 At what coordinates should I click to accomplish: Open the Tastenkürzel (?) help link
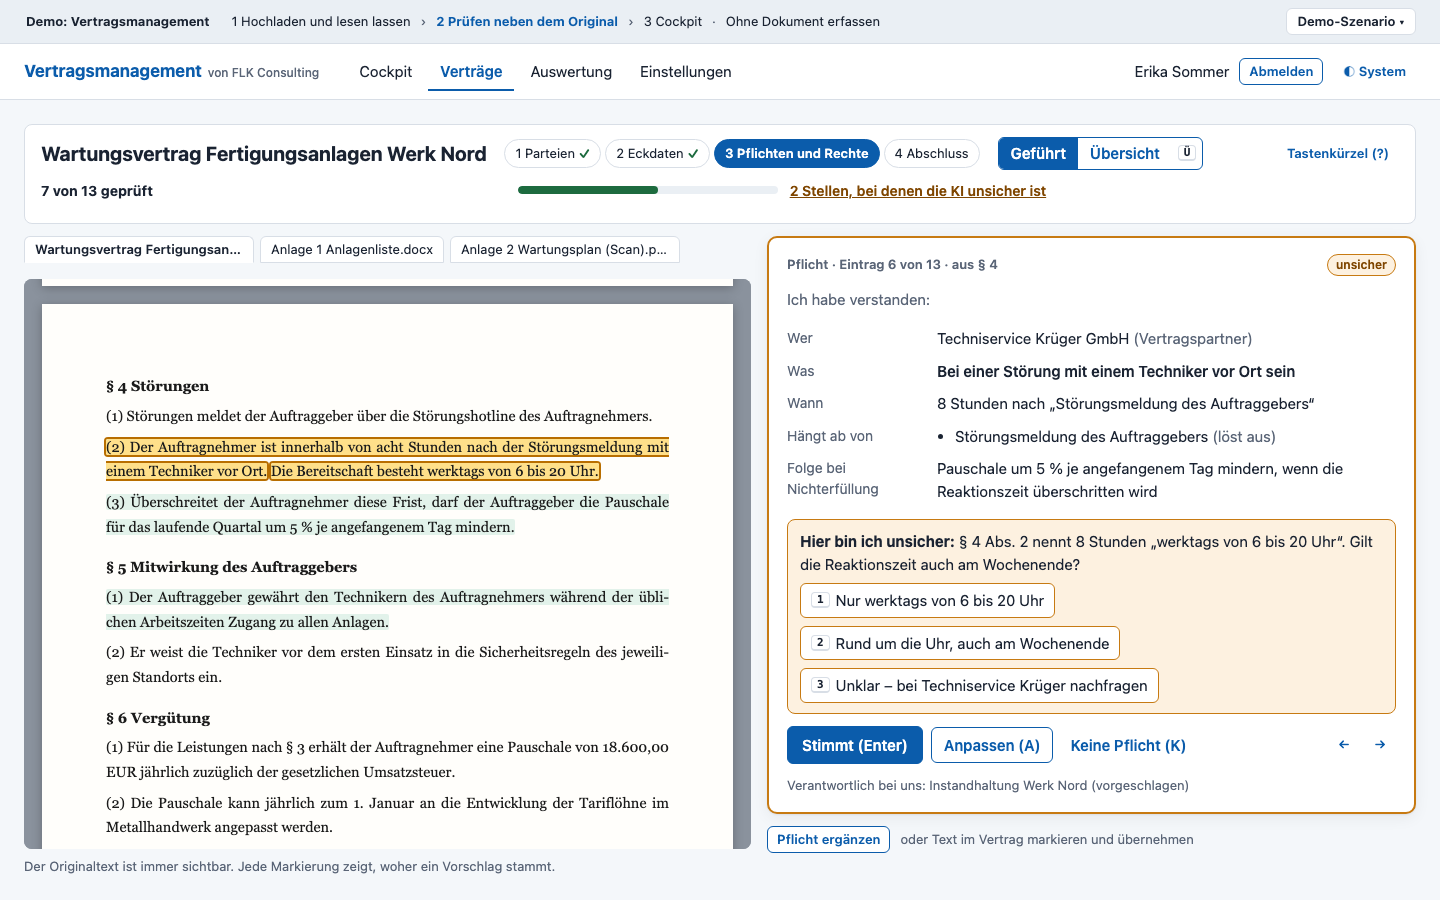click(1338, 154)
